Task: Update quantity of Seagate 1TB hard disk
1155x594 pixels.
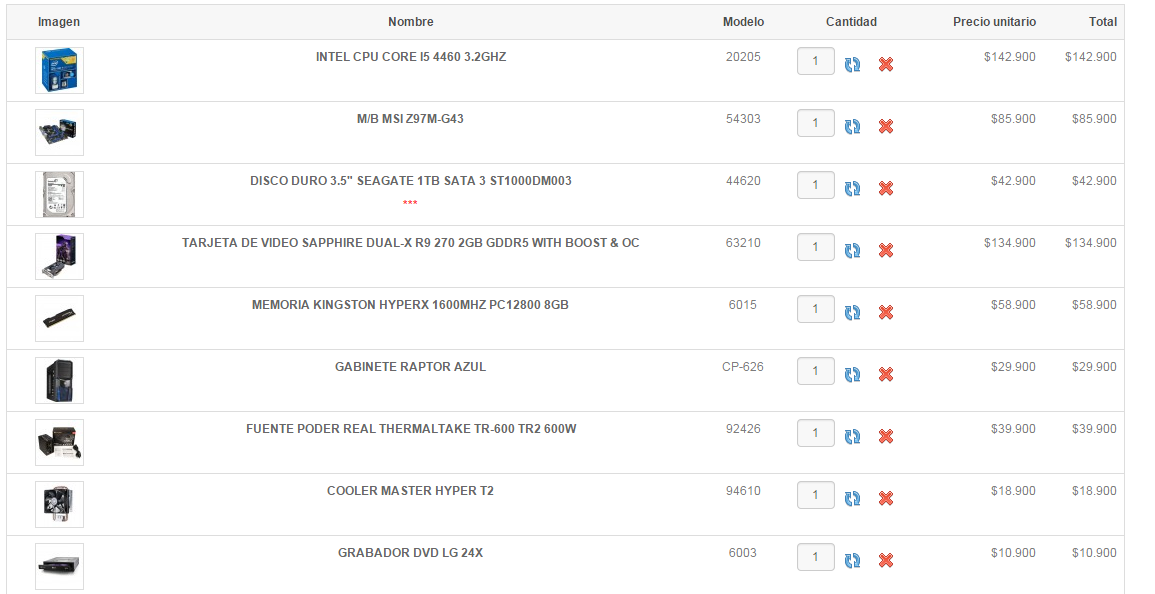Action: pos(852,189)
